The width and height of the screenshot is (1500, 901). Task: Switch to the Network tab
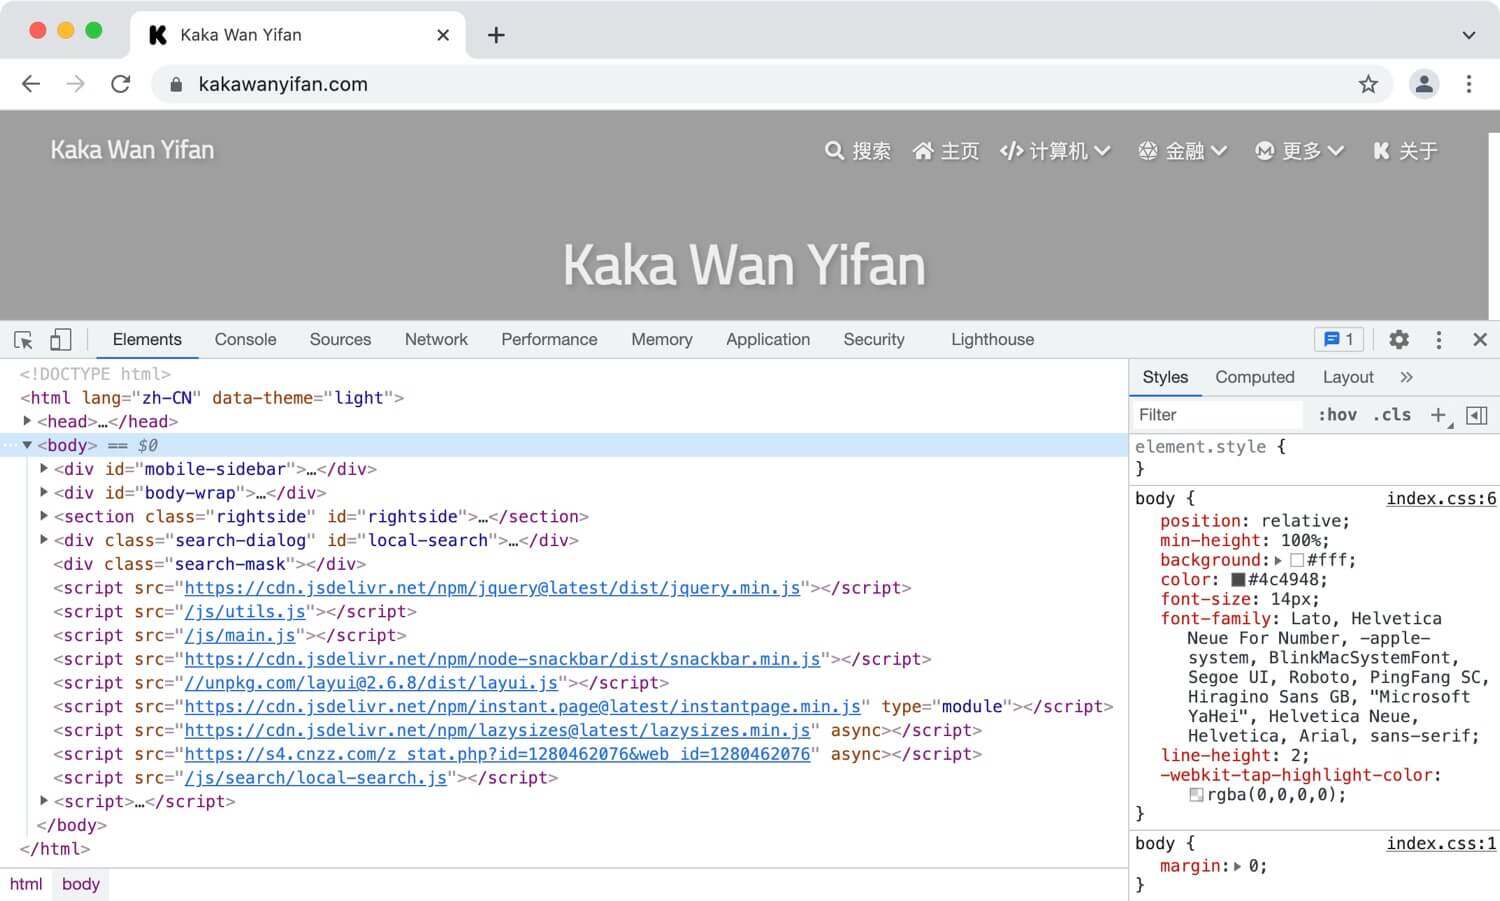point(436,340)
